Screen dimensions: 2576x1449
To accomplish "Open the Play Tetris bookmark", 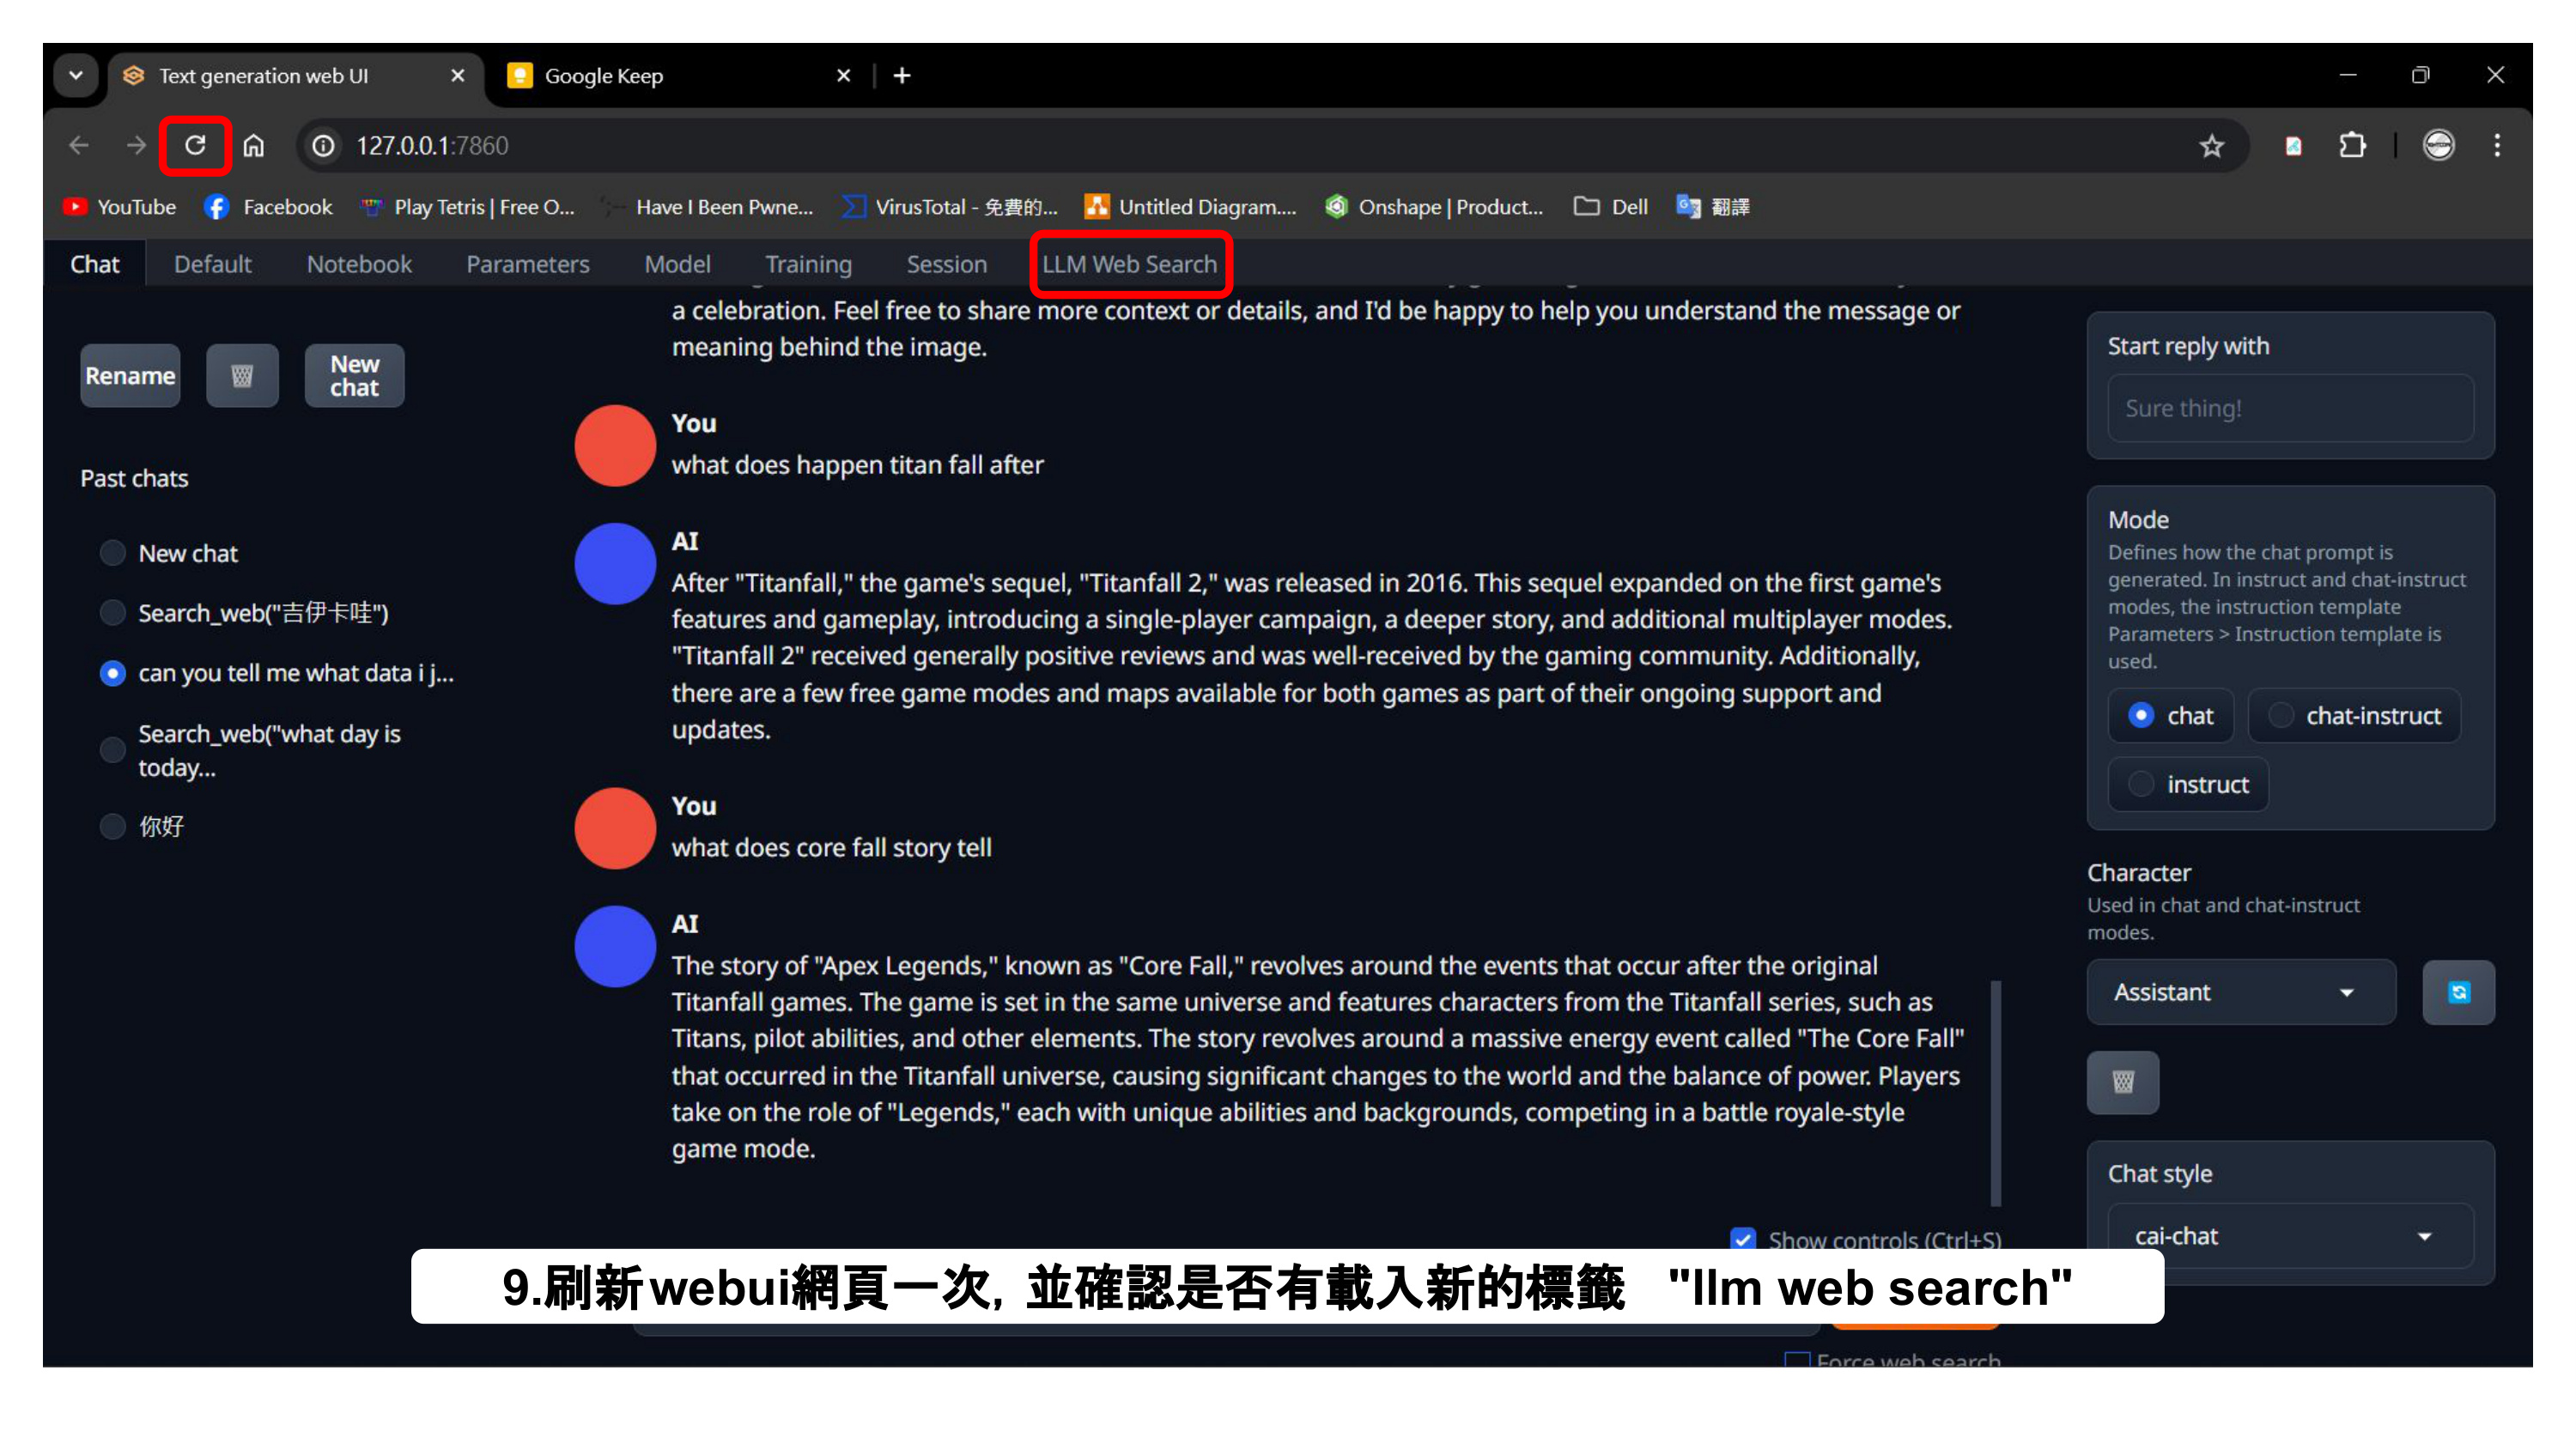I will click(468, 207).
